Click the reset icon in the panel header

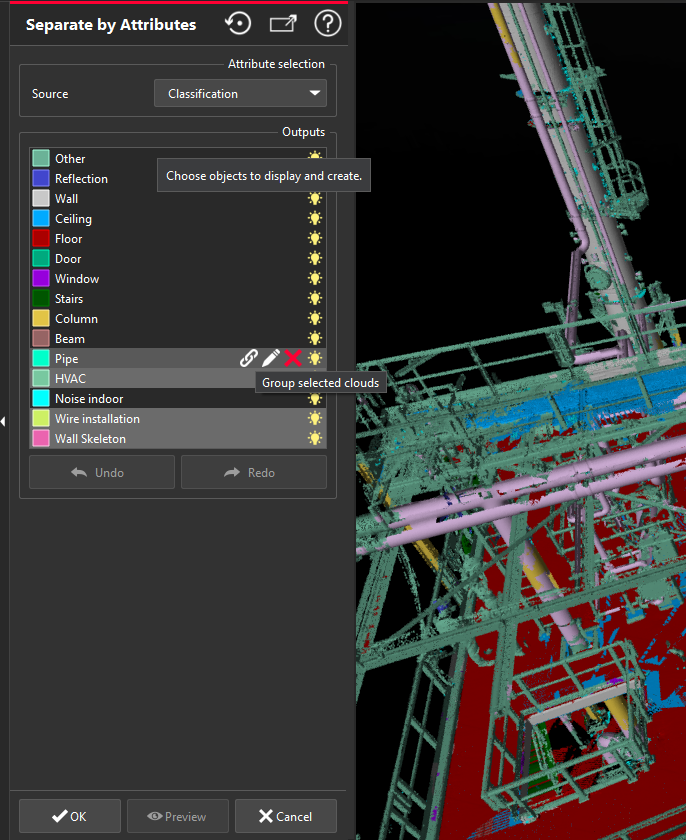[x=238, y=24]
